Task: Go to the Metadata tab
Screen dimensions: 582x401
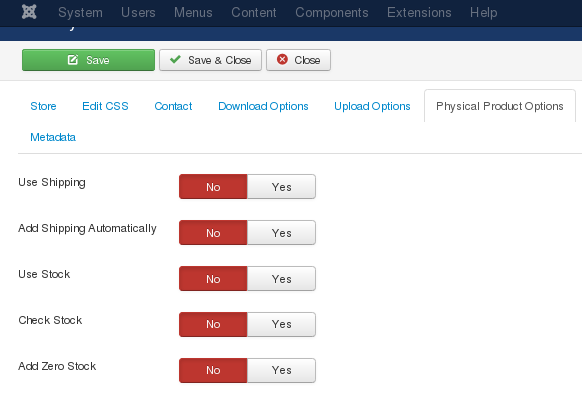Action: tap(53, 137)
